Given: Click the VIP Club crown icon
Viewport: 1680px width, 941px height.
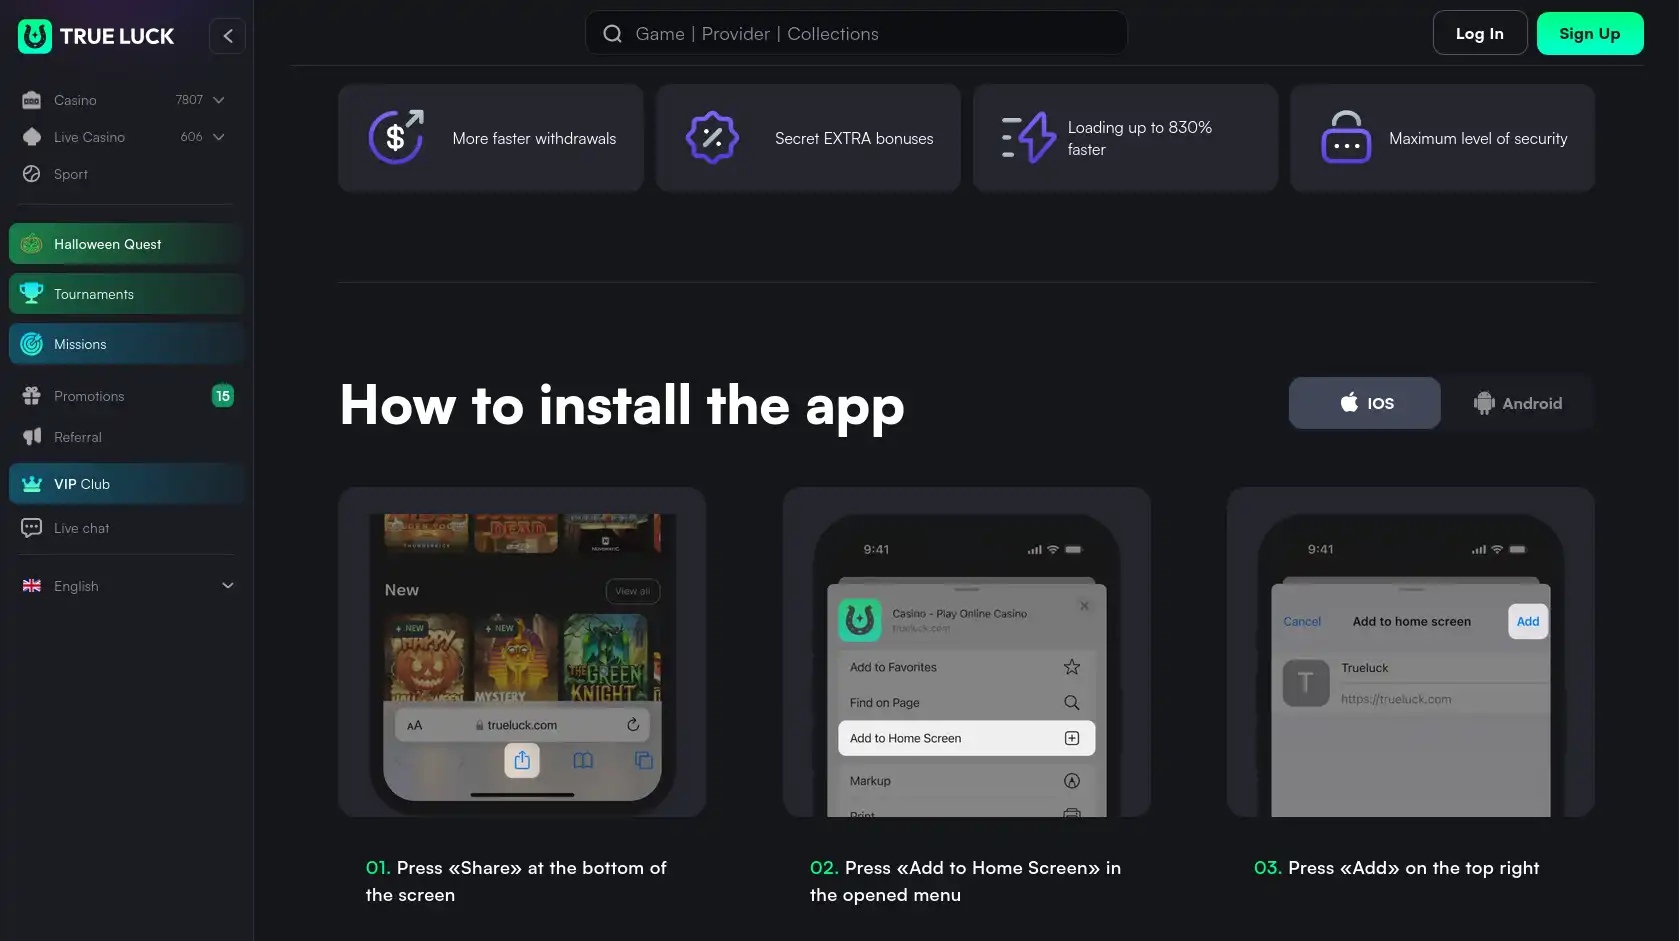Looking at the screenshot, I should [x=32, y=484].
